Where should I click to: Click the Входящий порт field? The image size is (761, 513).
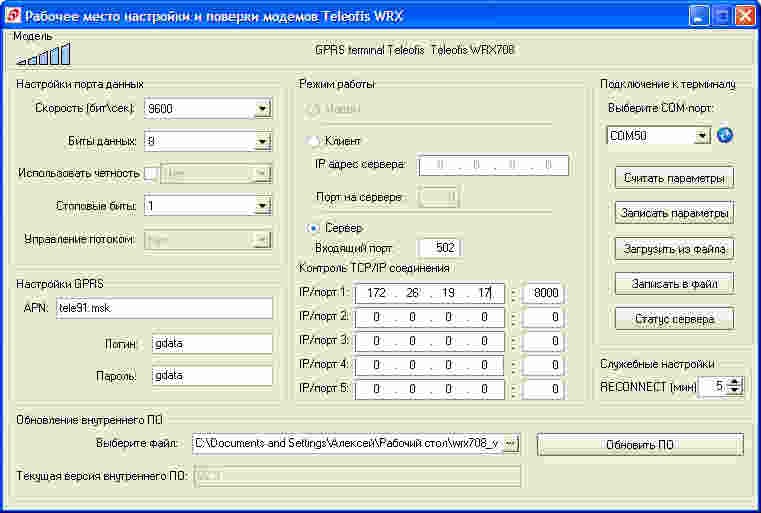[x=439, y=248]
